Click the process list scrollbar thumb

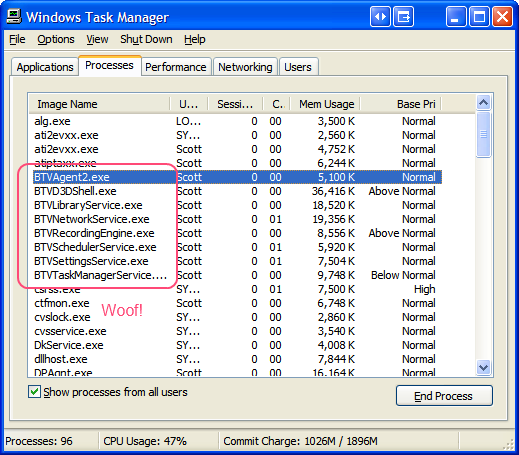[483, 134]
